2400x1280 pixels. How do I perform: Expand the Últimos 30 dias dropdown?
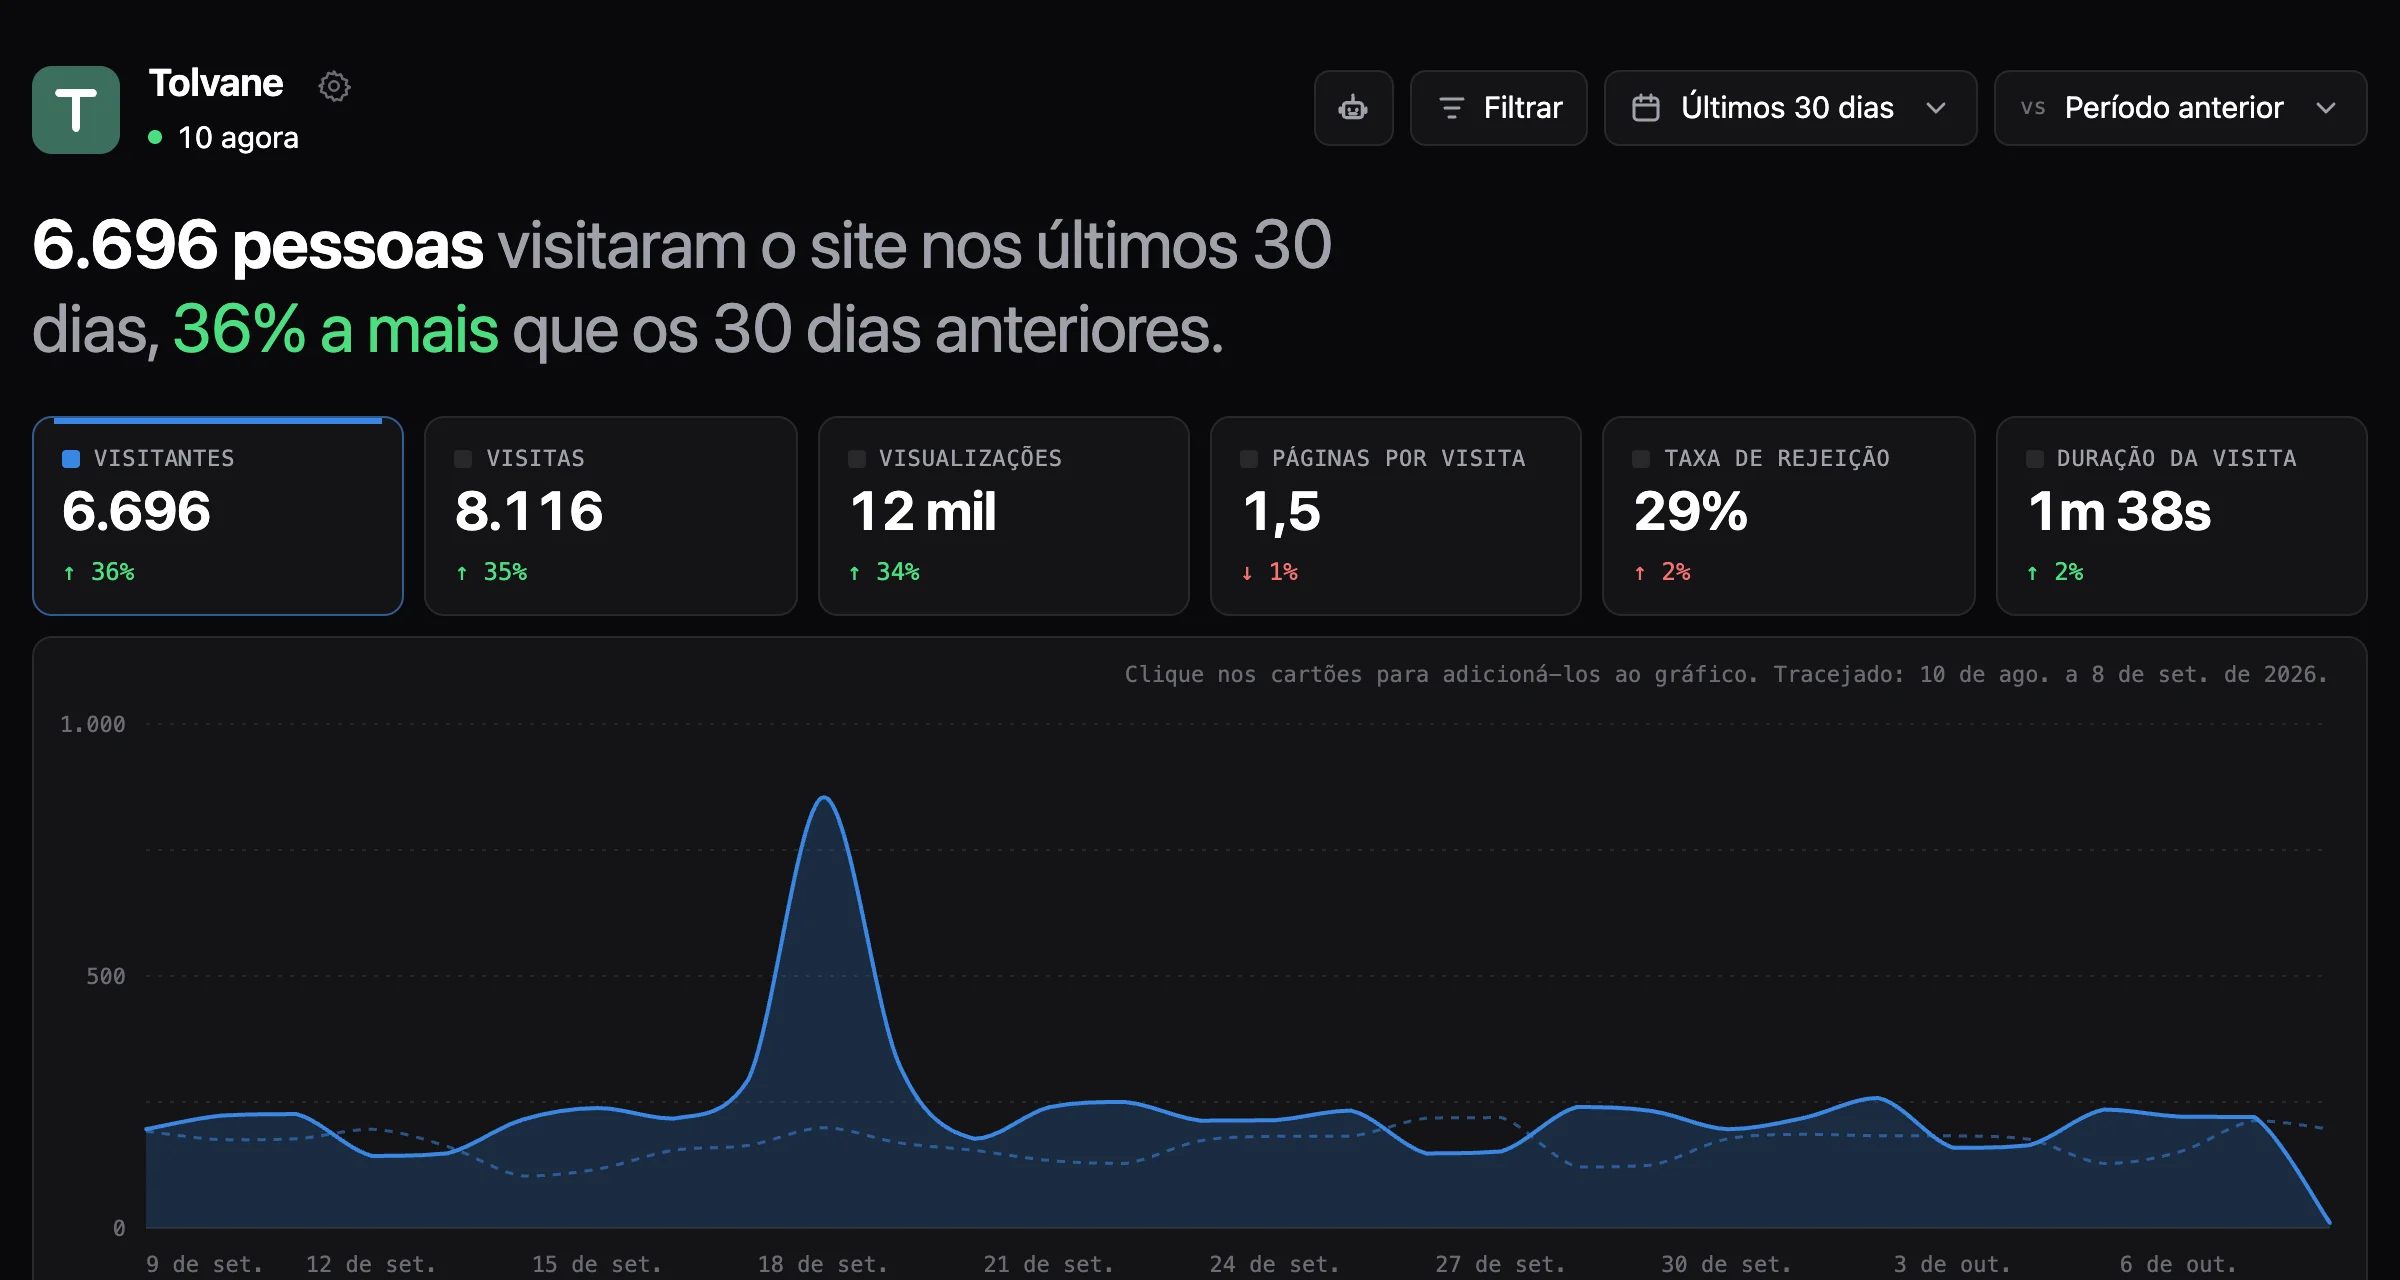(1790, 108)
